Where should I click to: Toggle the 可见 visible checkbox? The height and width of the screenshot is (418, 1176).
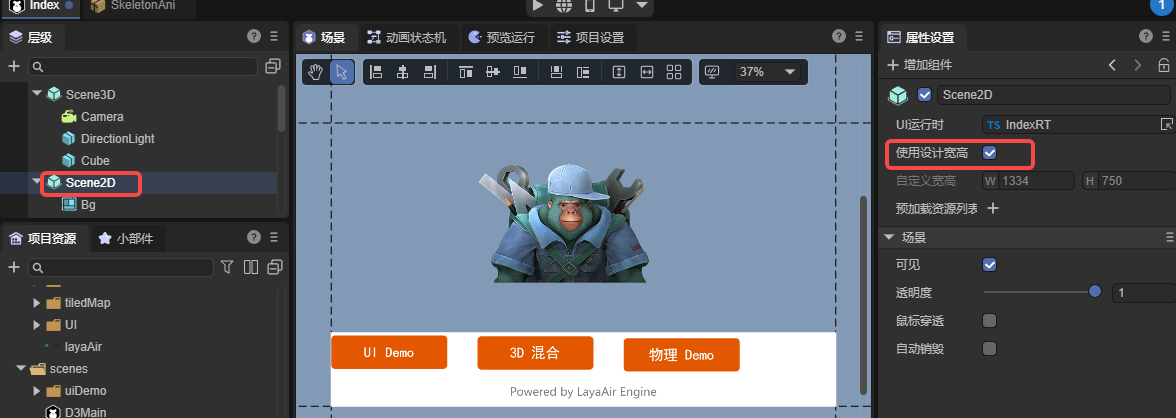coord(990,265)
